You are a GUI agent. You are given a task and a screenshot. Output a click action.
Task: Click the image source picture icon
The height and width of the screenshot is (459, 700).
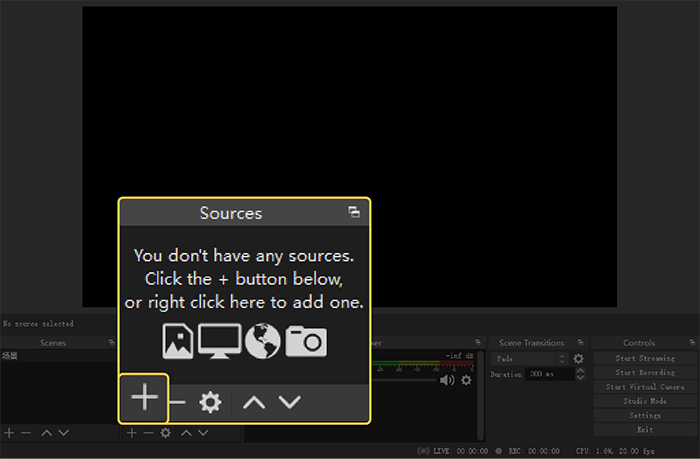[177, 341]
